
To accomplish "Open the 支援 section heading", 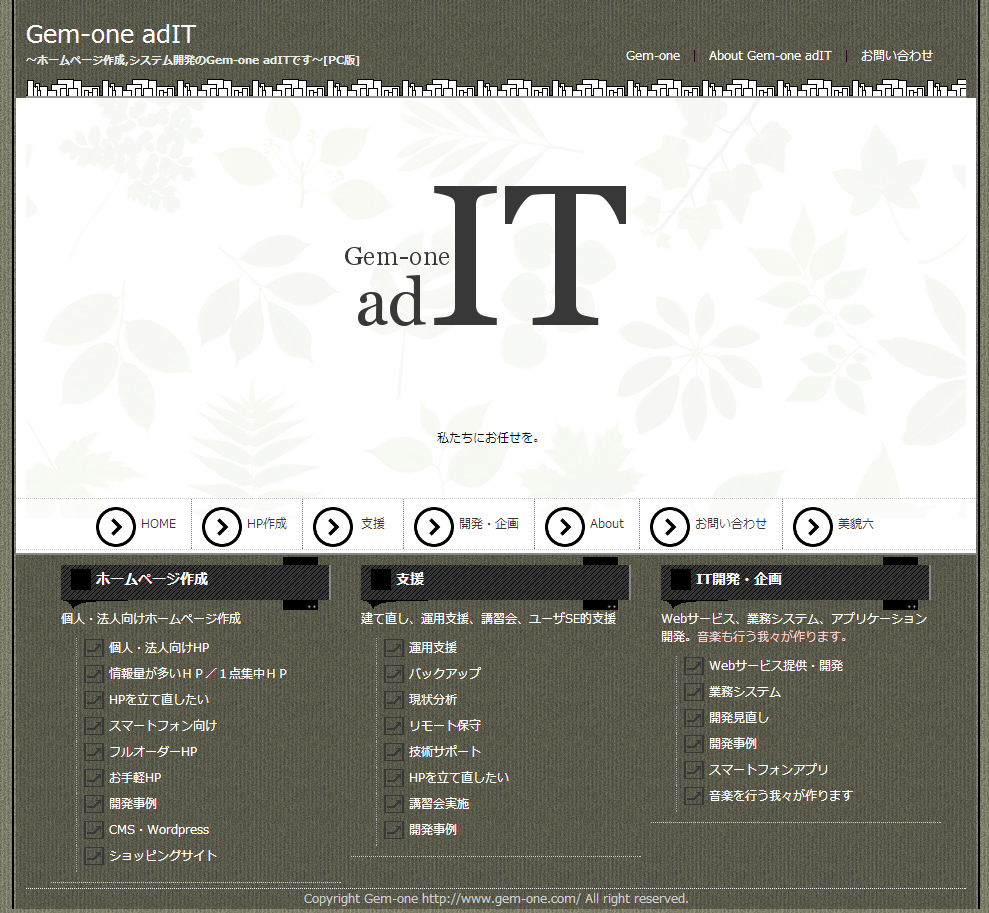I will (x=410, y=579).
